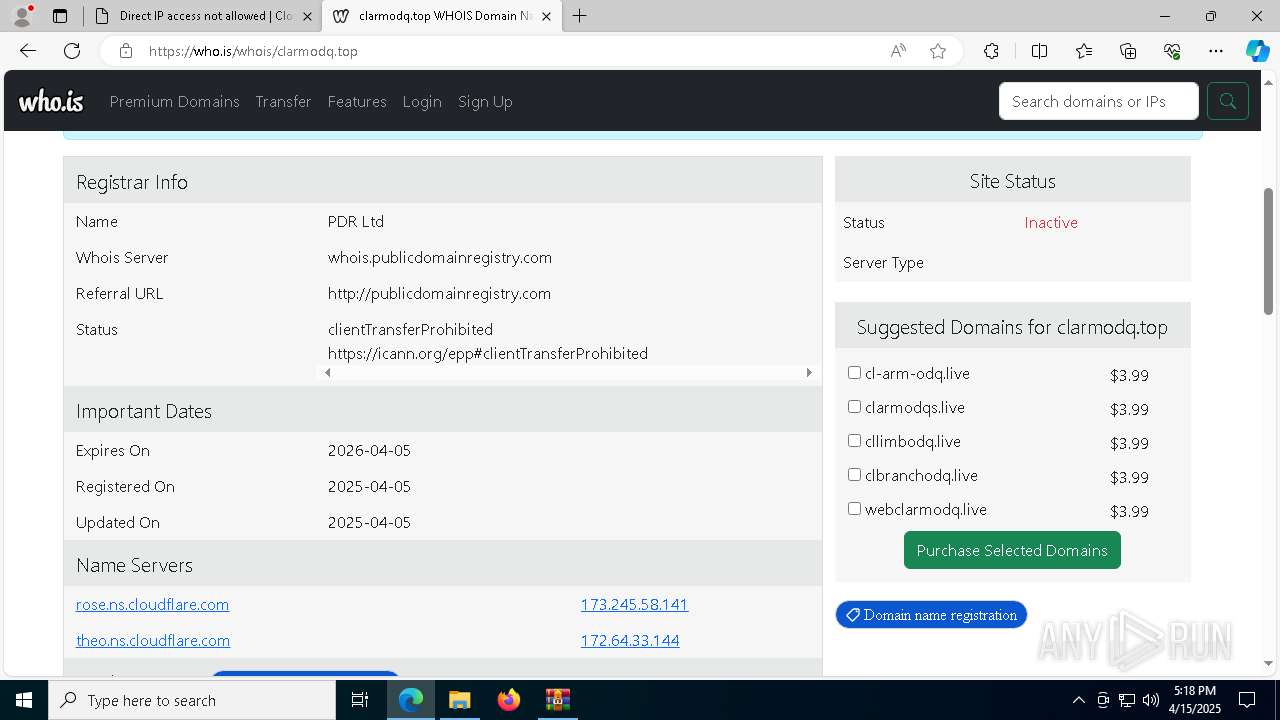Click the who.is logo
1280x720 pixels.
point(51,101)
